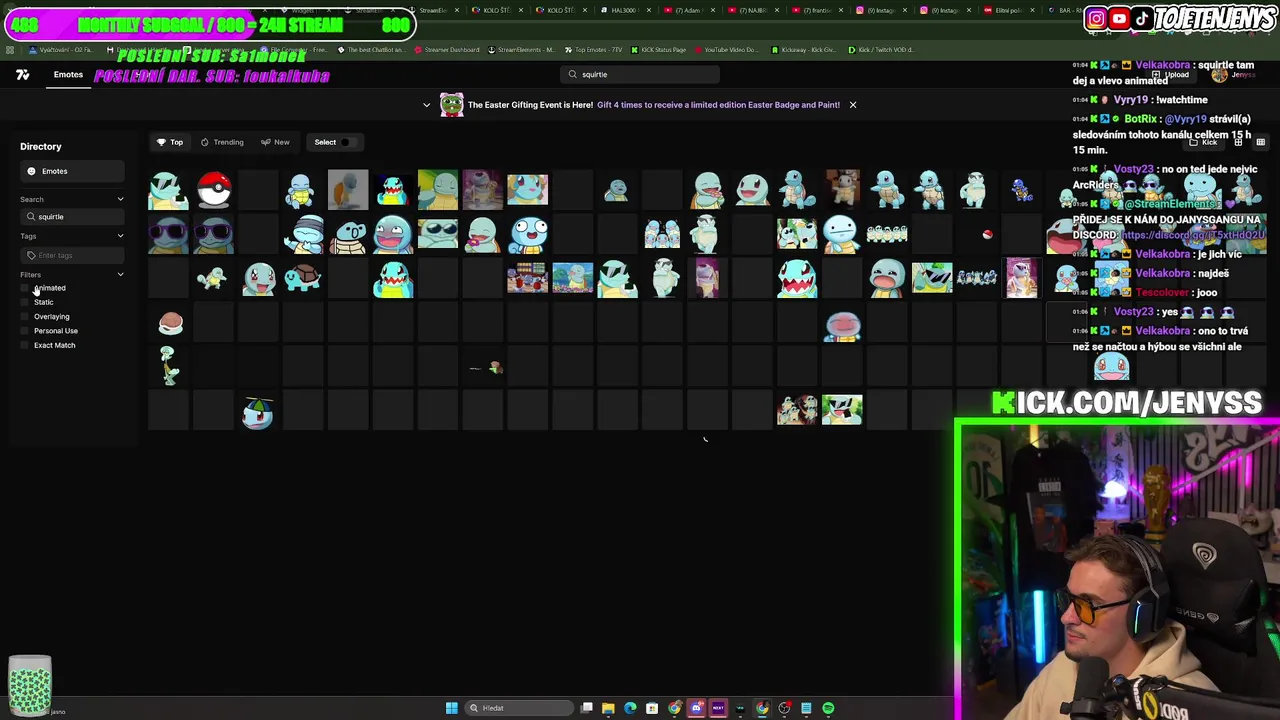Image resolution: width=1280 pixels, height=720 pixels.
Task: Collapse the Tags section chevron
Action: click(x=120, y=236)
